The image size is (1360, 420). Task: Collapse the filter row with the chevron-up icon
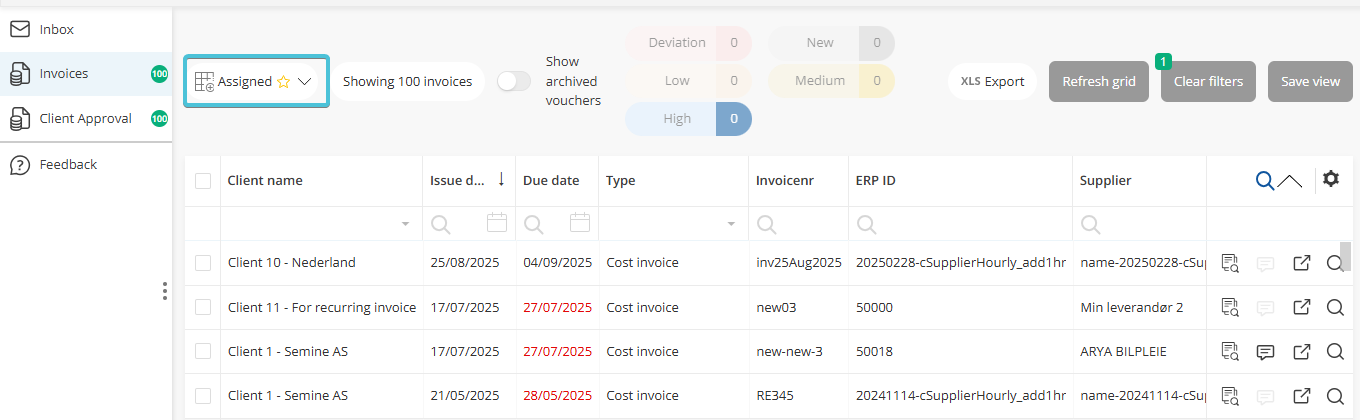[1290, 181]
